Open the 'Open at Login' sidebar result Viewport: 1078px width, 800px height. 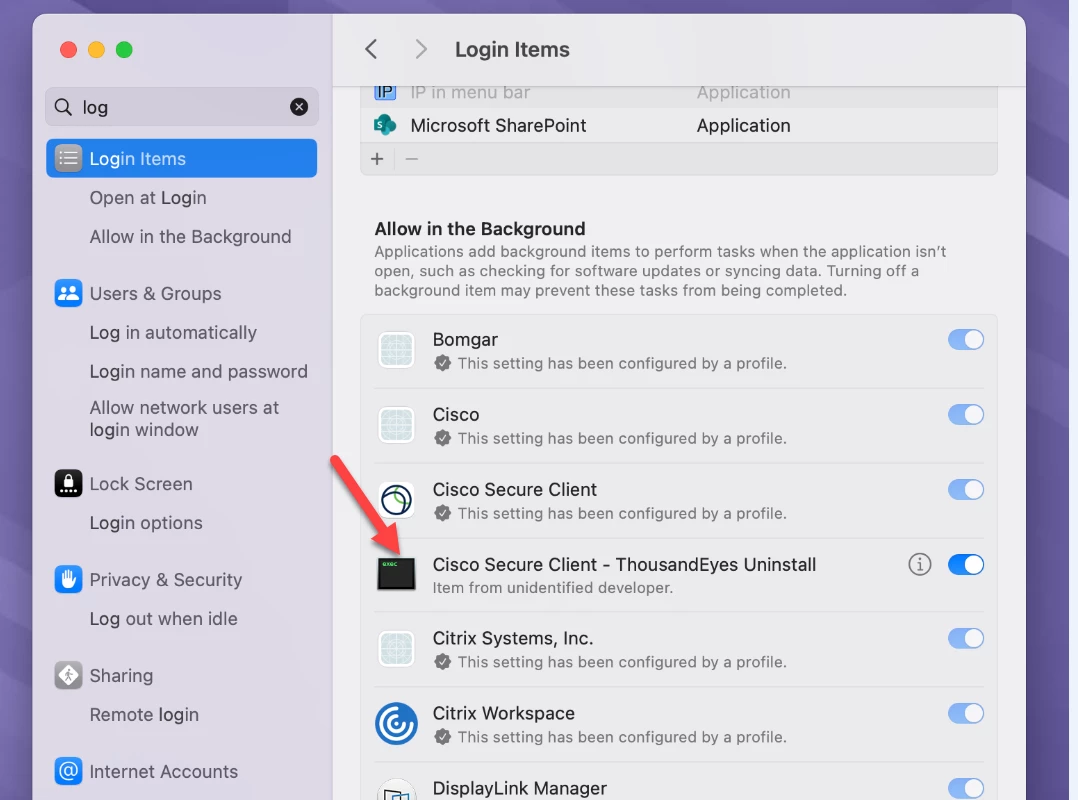point(148,198)
